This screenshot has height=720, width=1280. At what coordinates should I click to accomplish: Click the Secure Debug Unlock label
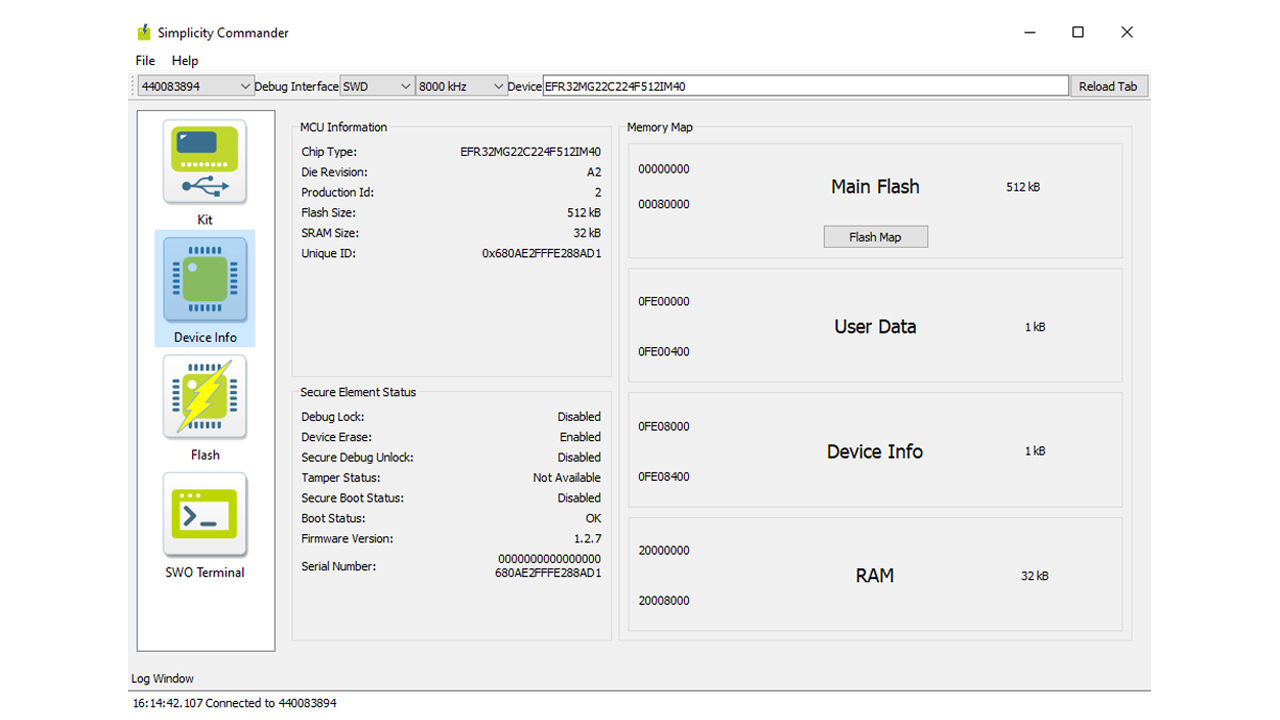[357, 457]
